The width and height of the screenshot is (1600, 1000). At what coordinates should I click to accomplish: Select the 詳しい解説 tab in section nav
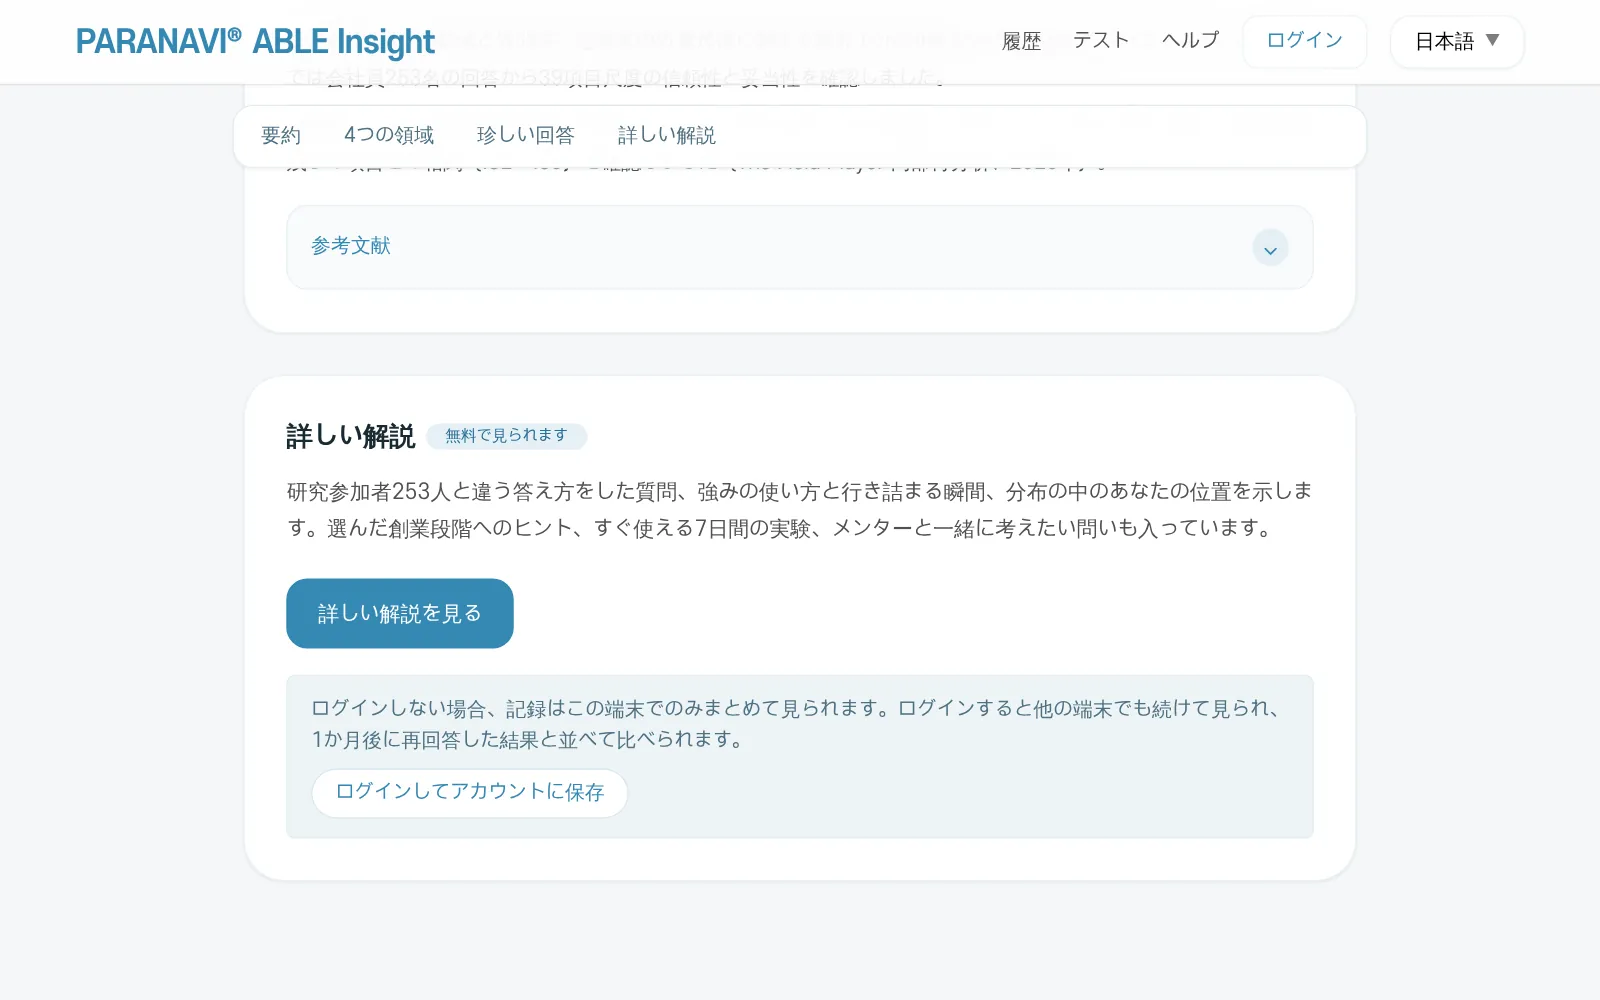click(667, 135)
